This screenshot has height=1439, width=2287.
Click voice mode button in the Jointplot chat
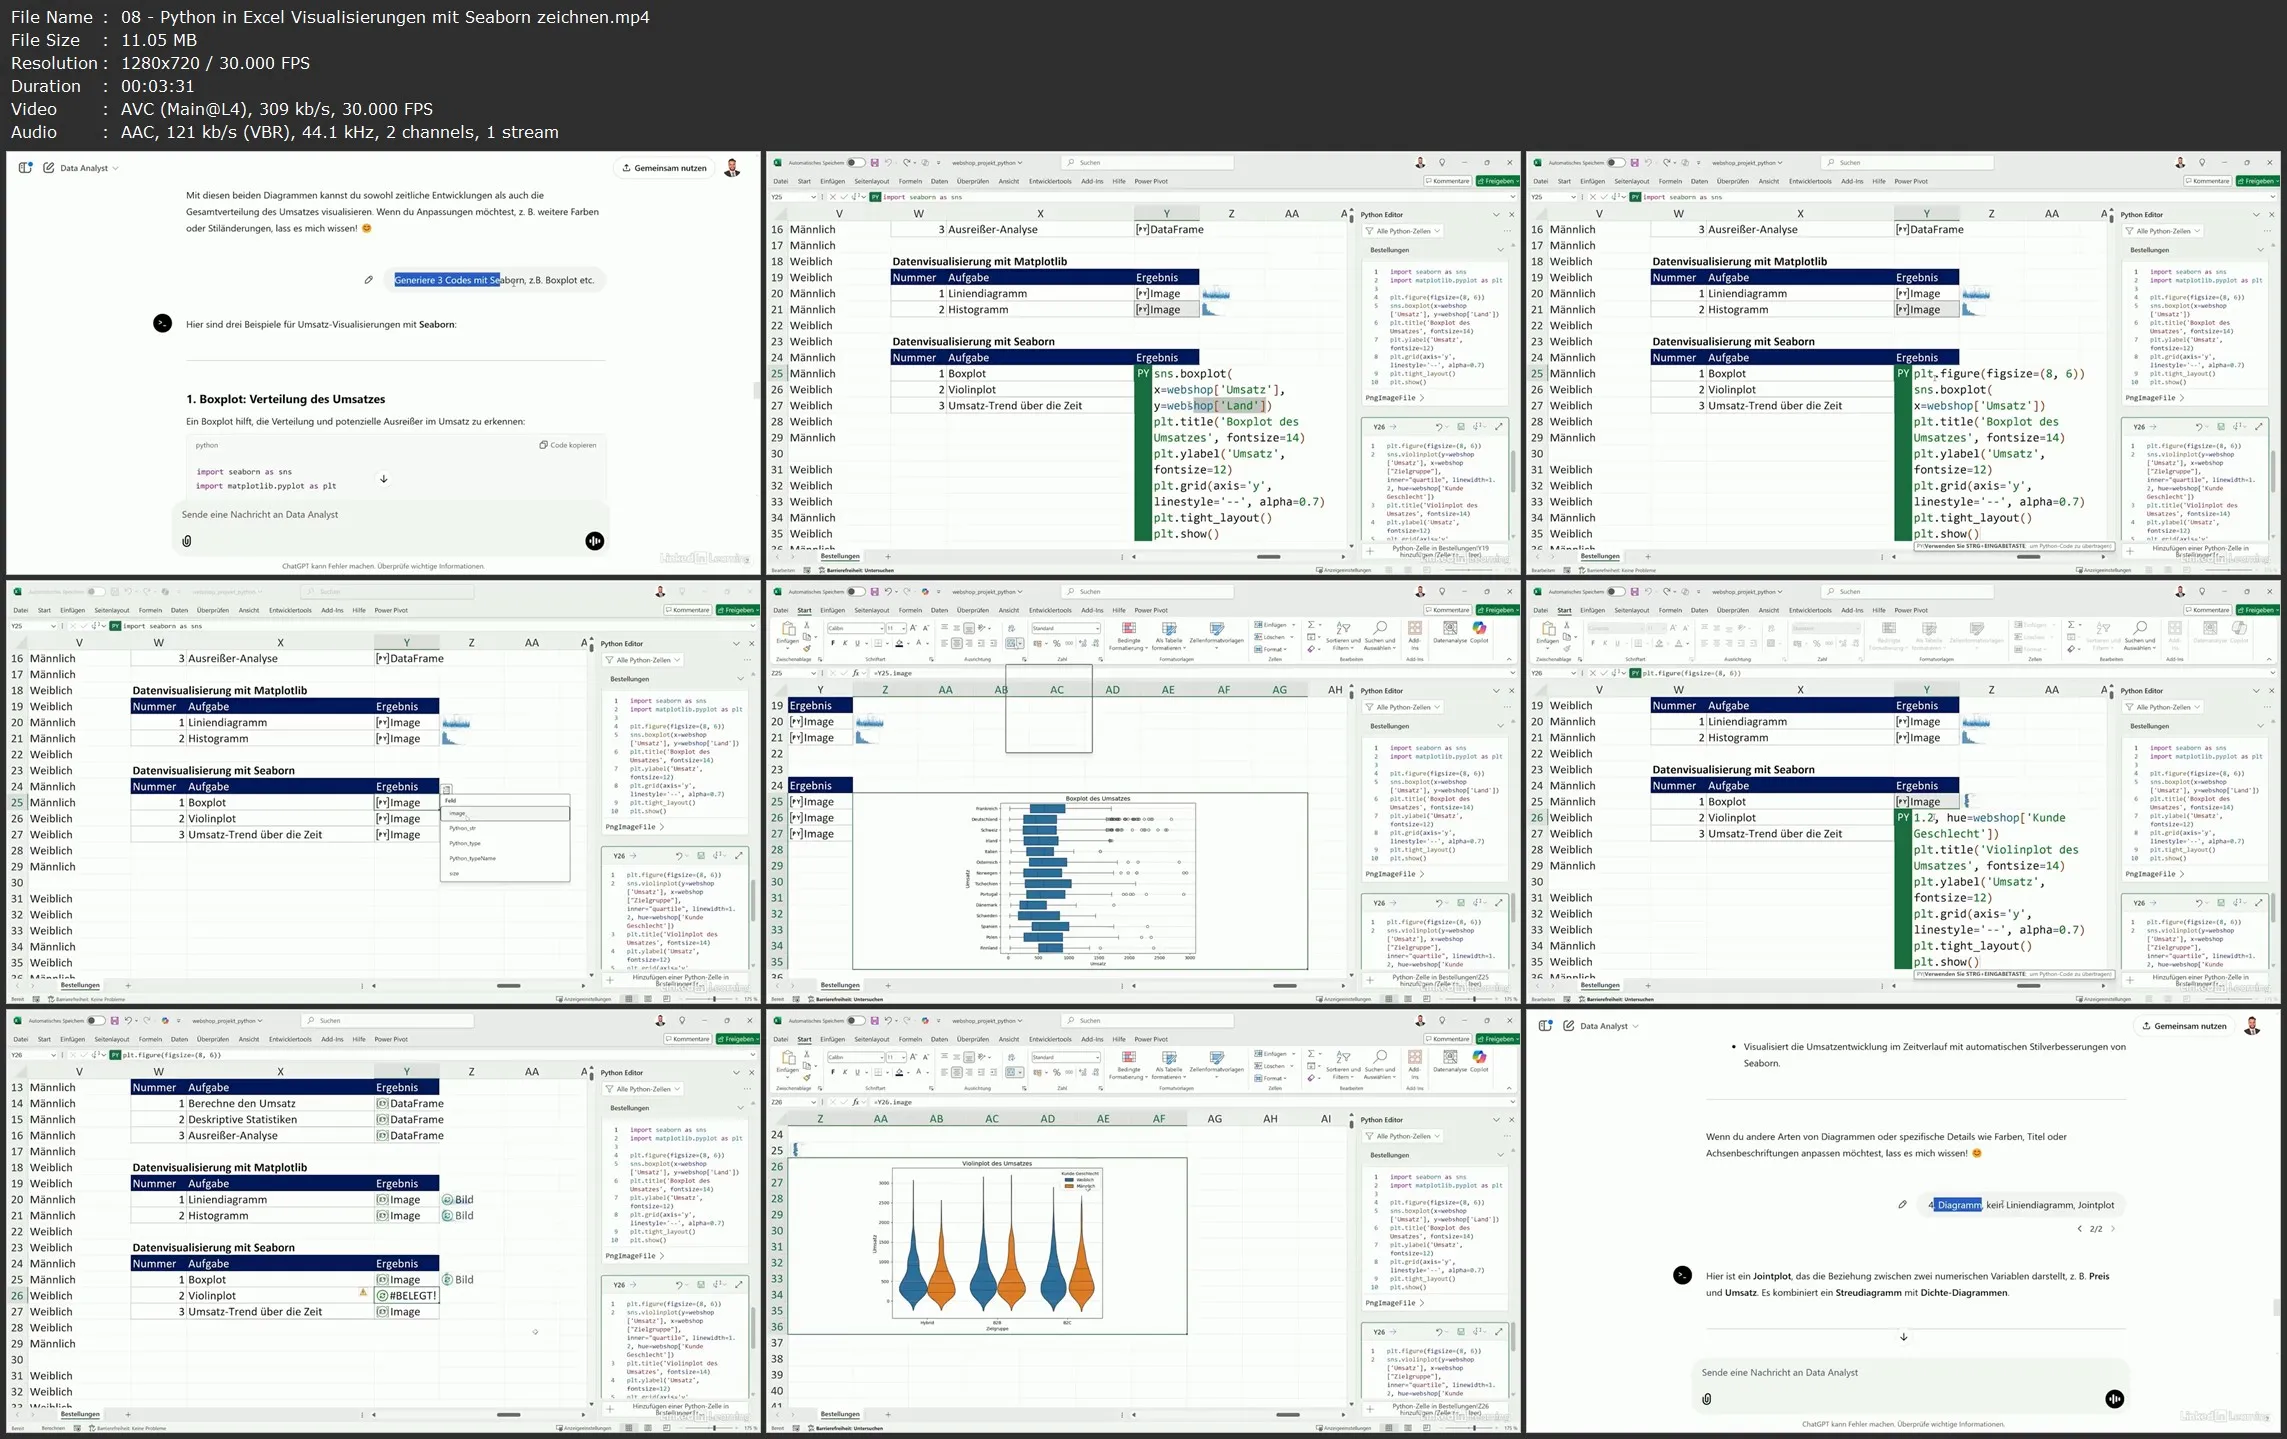coord(2114,1399)
